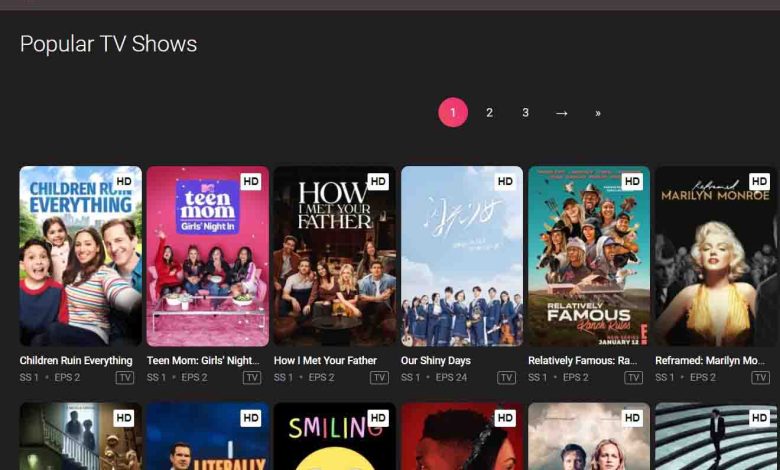Open the Teen Mom Girls' Night In poster
Screen dimensions: 780x470
[208, 256]
